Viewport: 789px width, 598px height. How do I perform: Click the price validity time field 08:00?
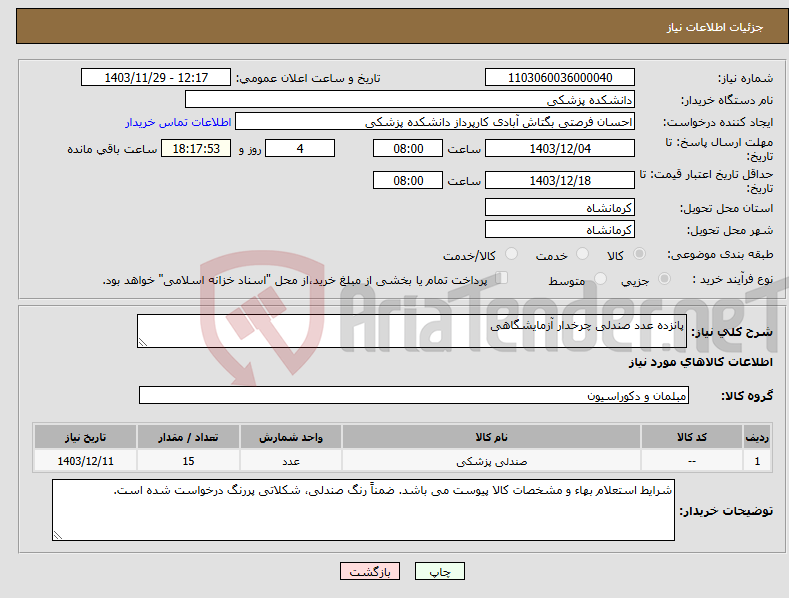pyautogui.click(x=408, y=180)
